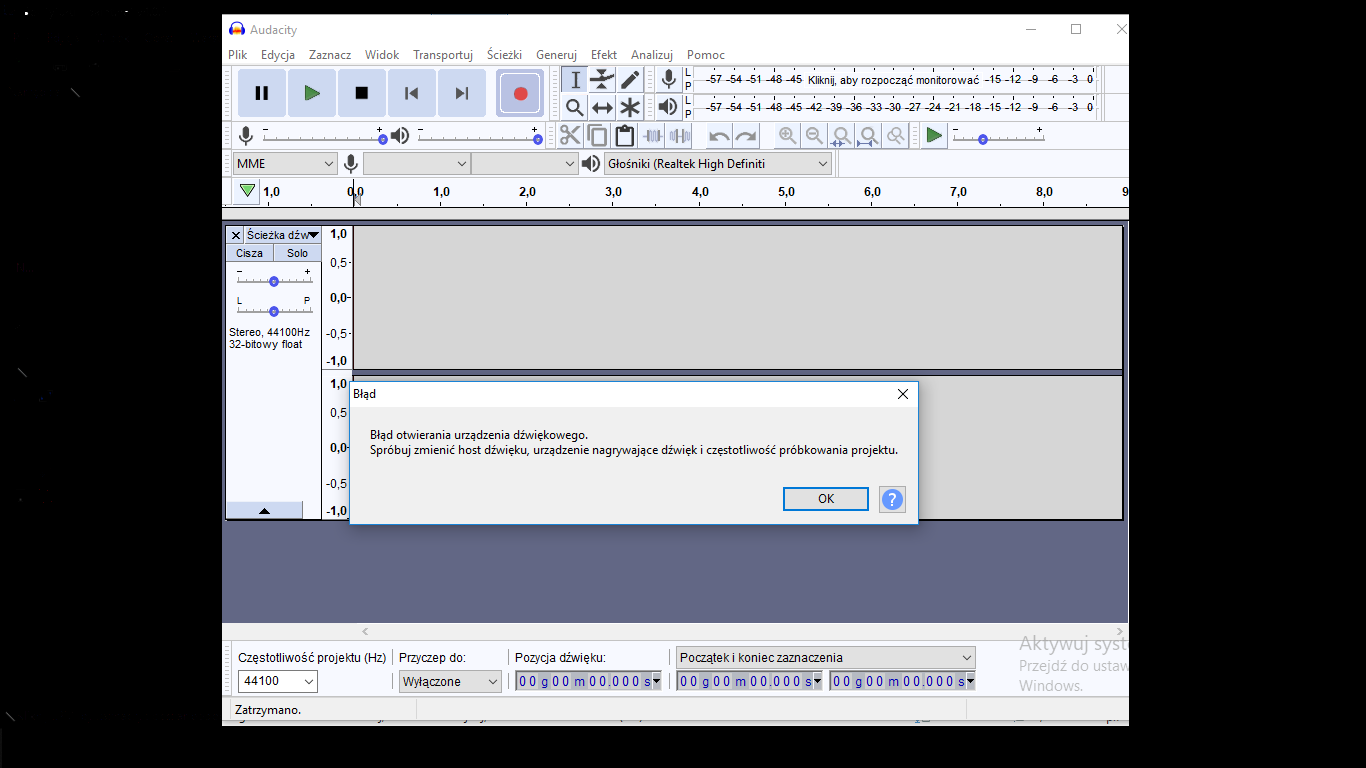Open the MME audio host dropdown
This screenshot has height=768, width=1366.
coord(285,164)
